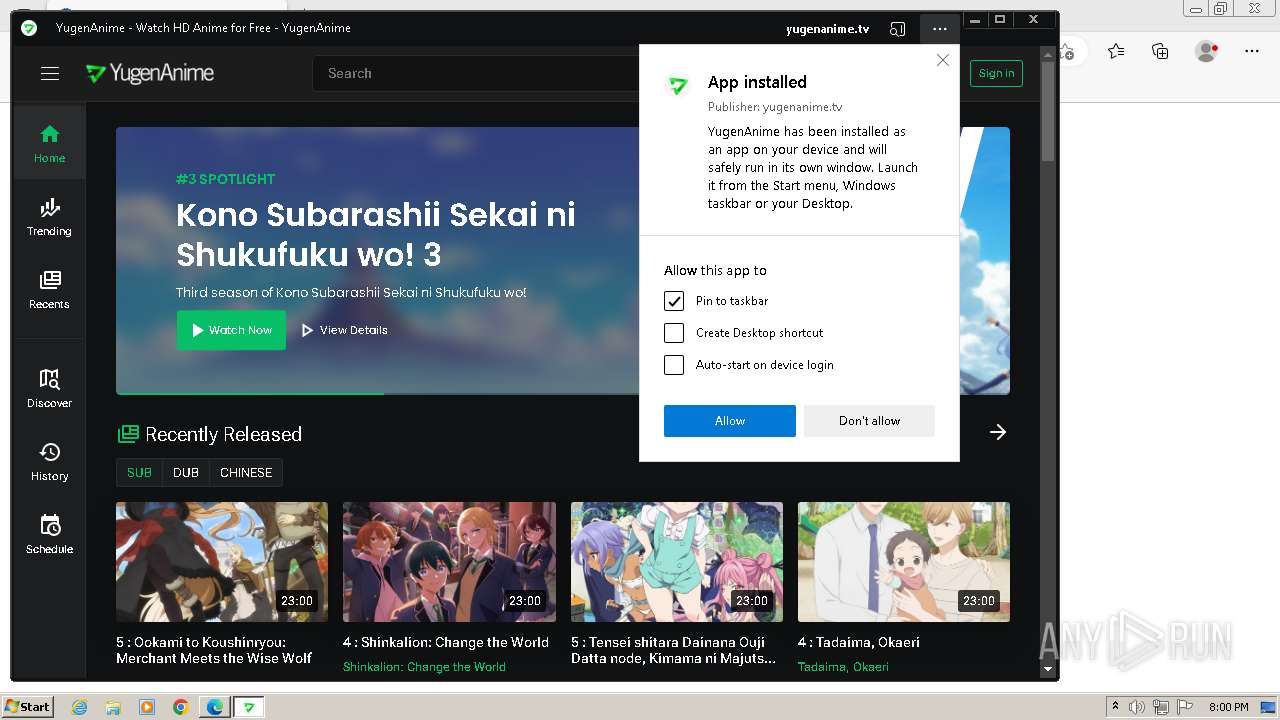Go to Home in the sidebar
Screen dimensions: 1280x720
tap(49, 143)
